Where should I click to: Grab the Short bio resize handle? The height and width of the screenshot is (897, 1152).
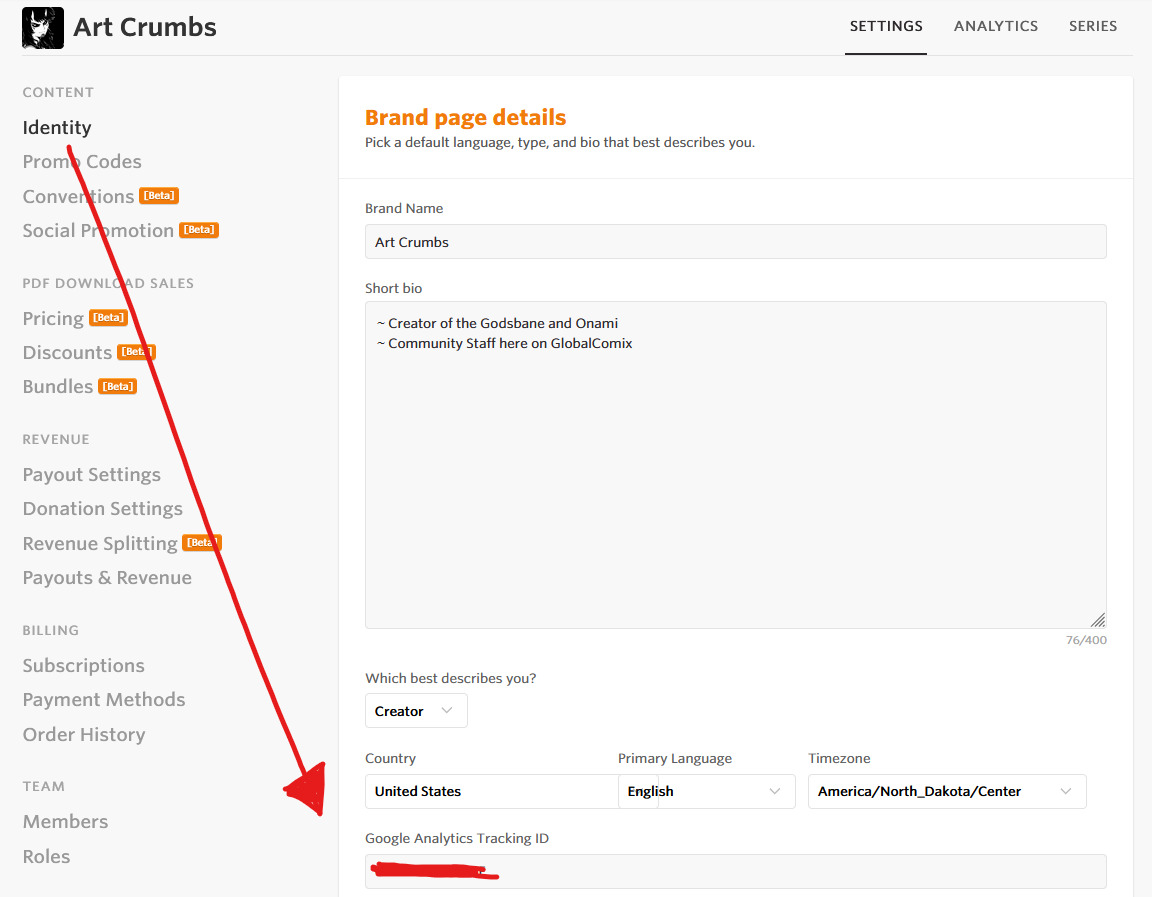pos(1098,619)
